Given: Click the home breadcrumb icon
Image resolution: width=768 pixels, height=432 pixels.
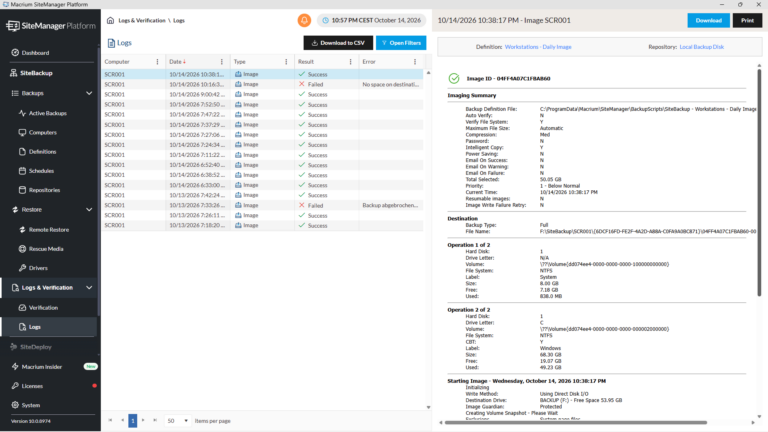Looking at the screenshot, I should point(110,20).
